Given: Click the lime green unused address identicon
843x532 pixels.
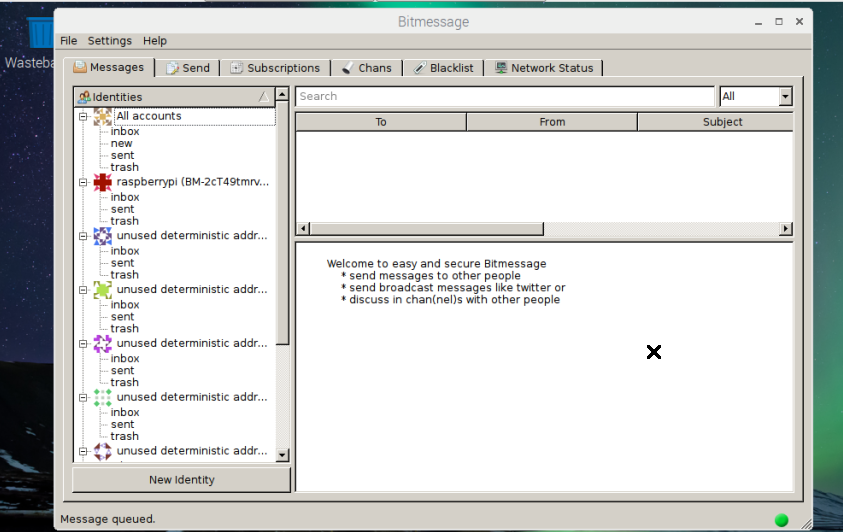Looking at the screenshot, I should coord(103,290).
